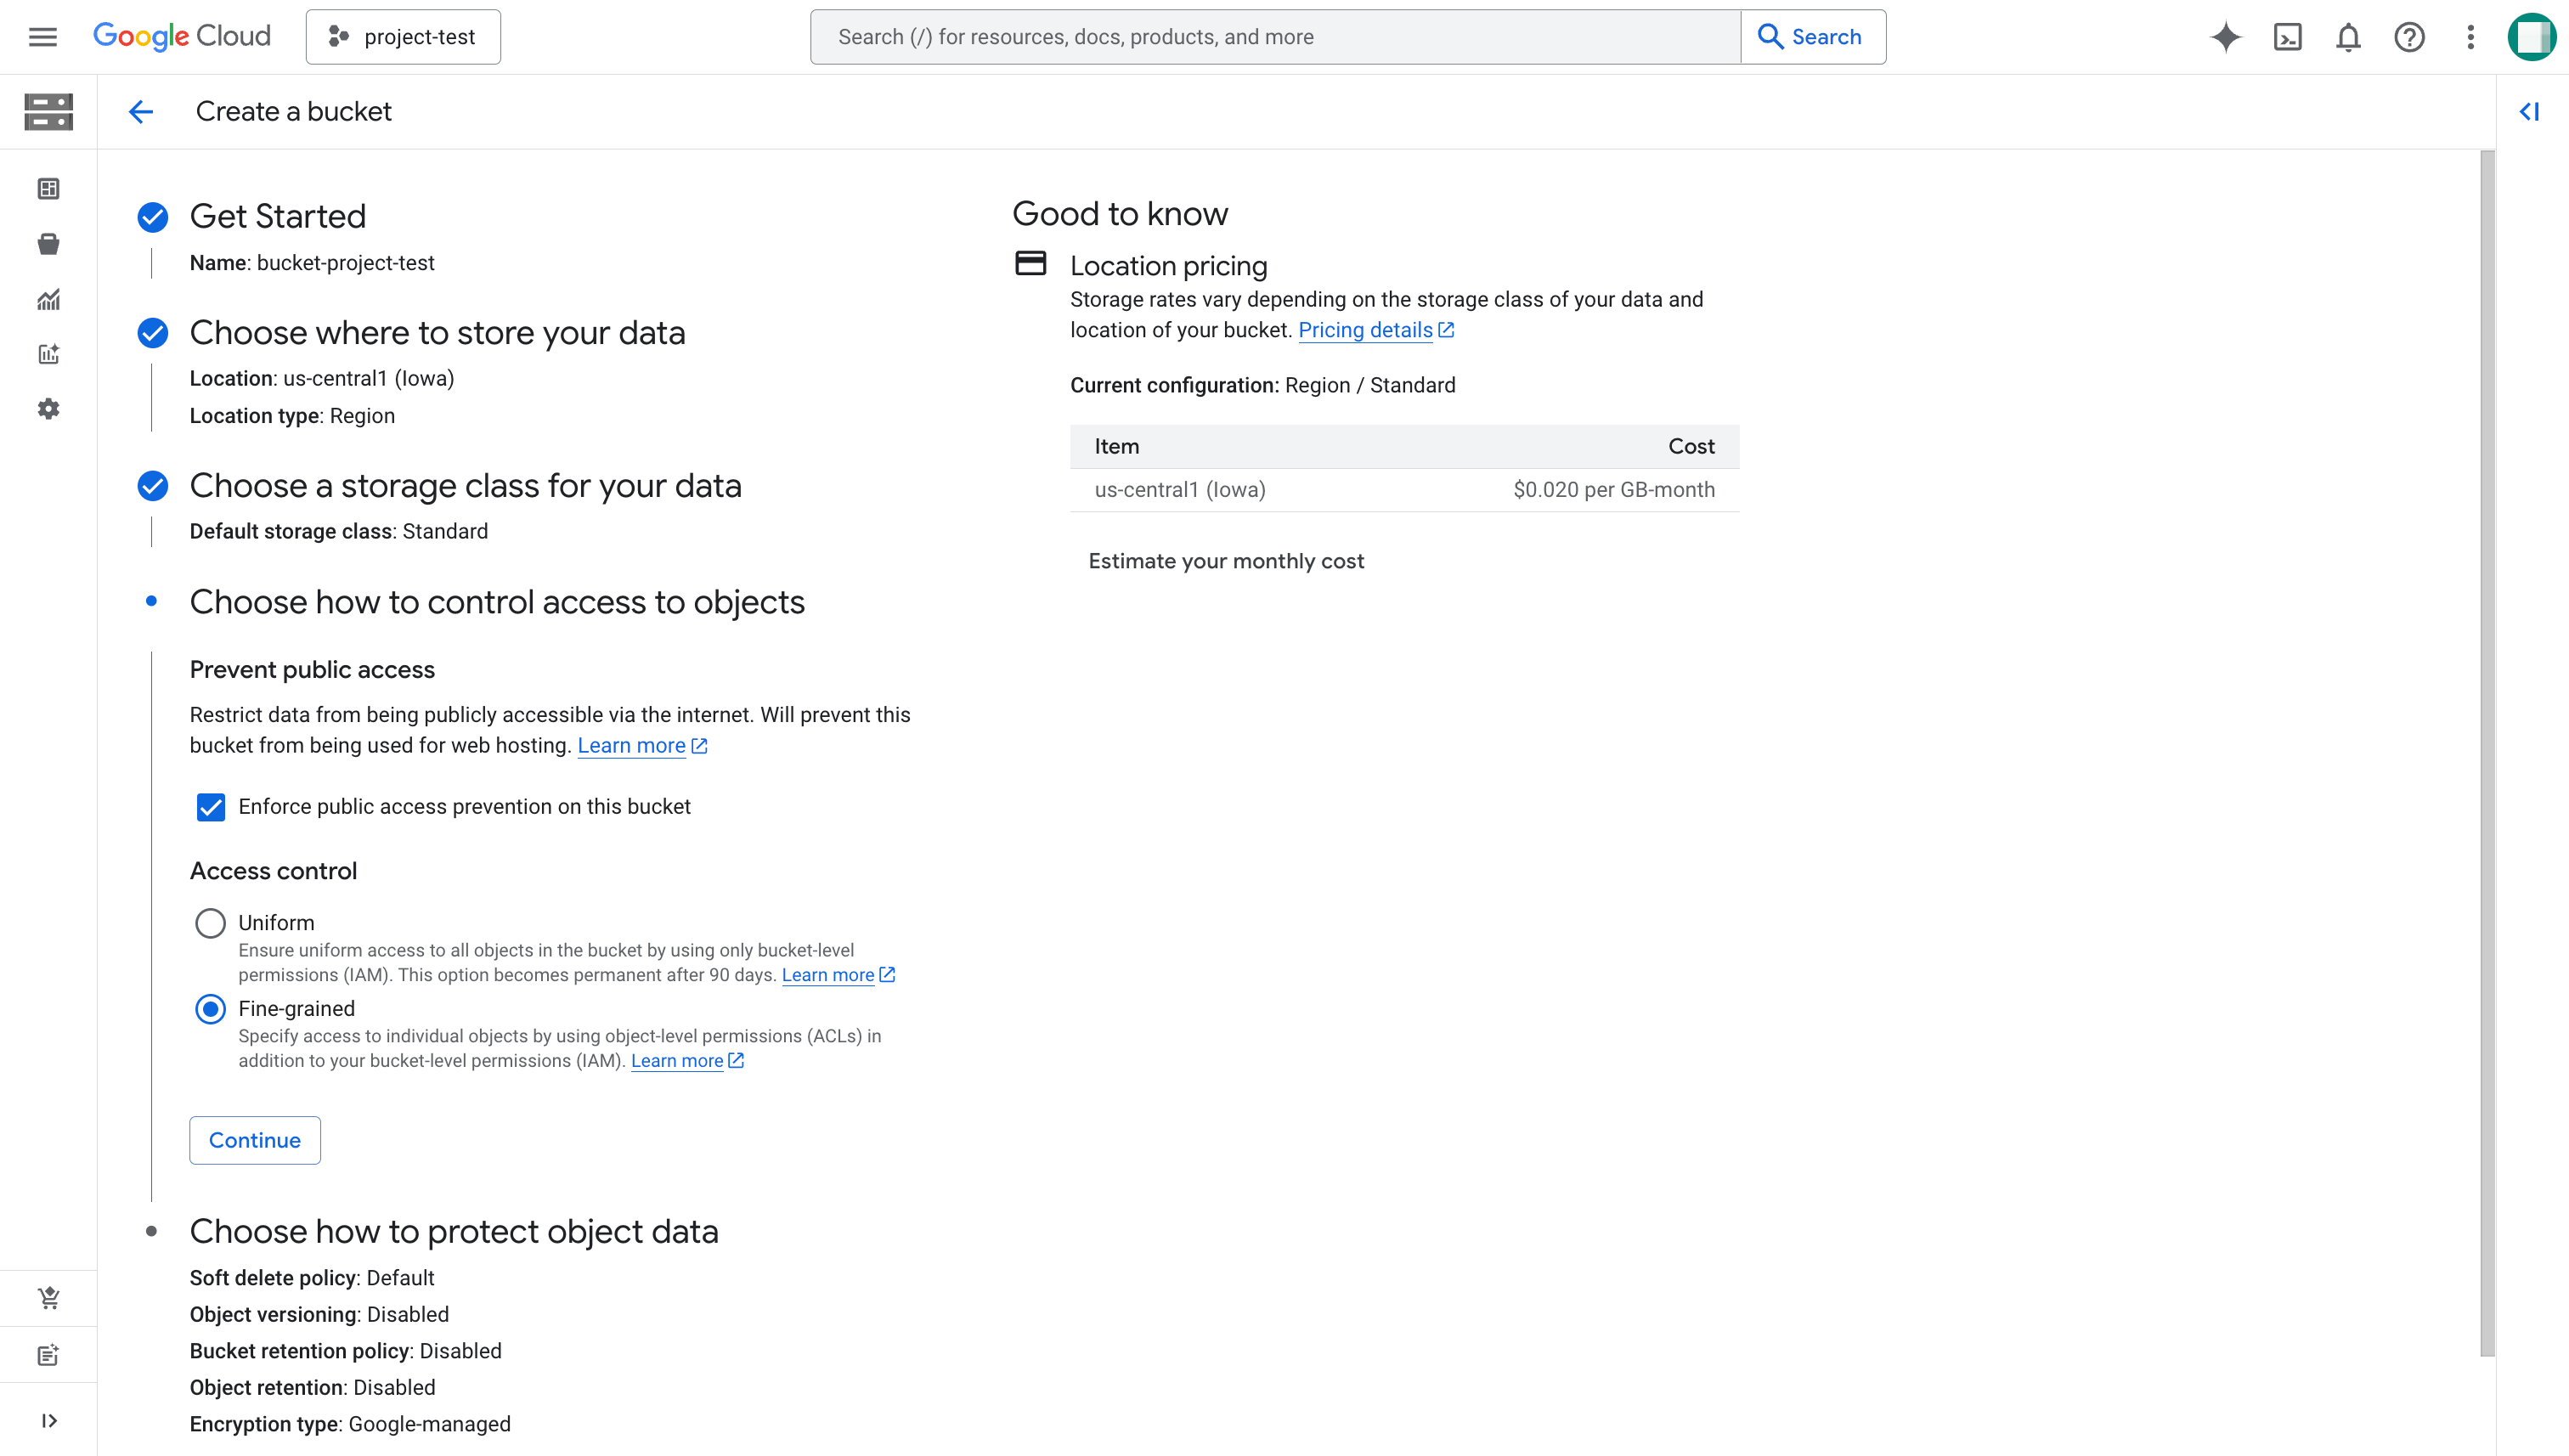Open the Pricing details link
The width and height of the screenshot is (2569, 1456).
[1365, 330]
